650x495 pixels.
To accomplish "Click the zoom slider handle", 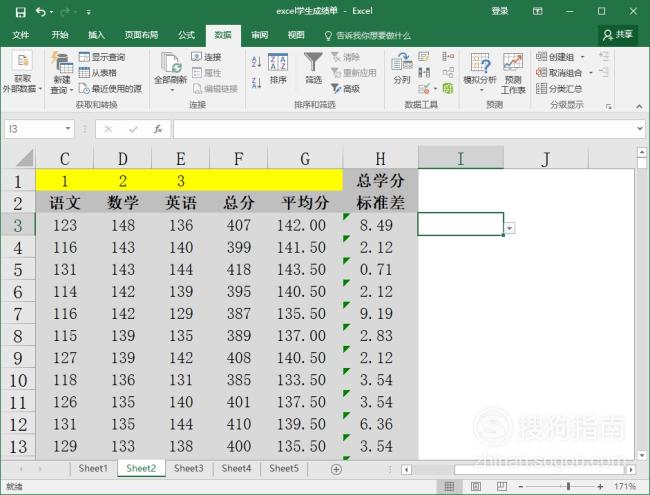I will coord(568,487).
